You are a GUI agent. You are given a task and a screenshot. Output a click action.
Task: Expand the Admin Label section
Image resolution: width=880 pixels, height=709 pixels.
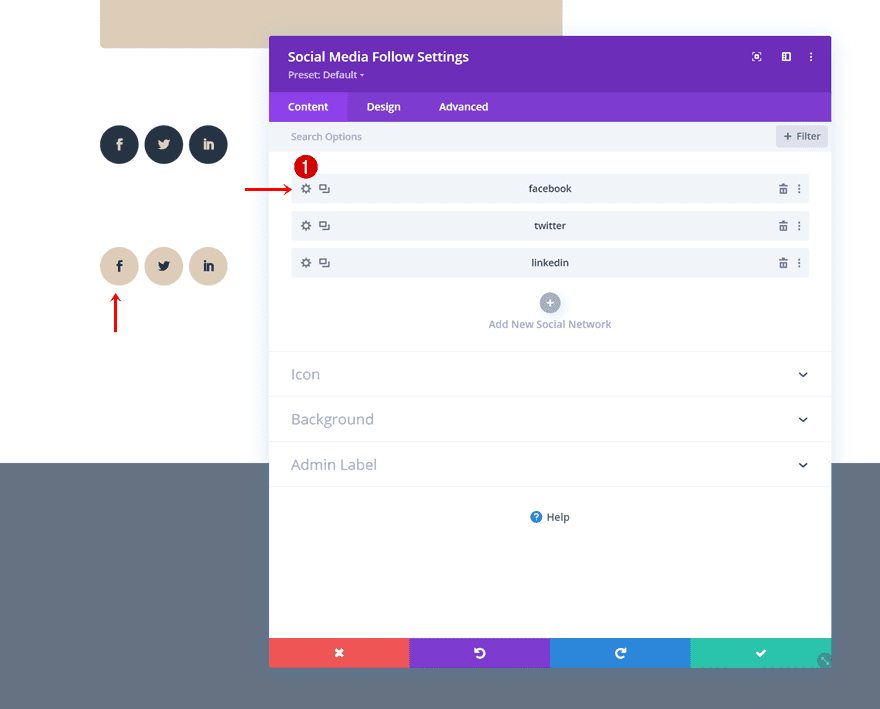click(x=550, y=464)
